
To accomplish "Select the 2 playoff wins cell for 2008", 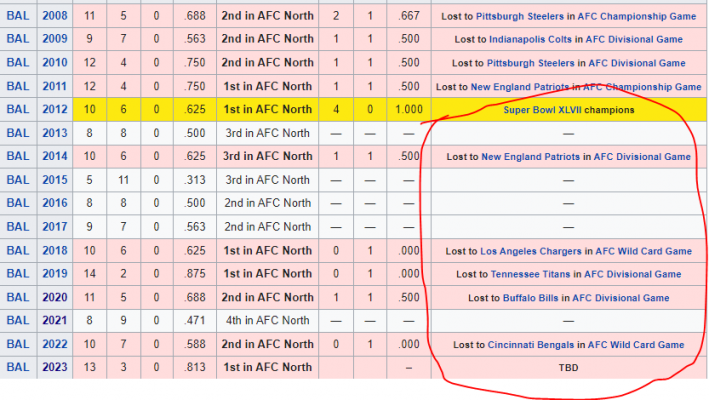I will (336, 16).
